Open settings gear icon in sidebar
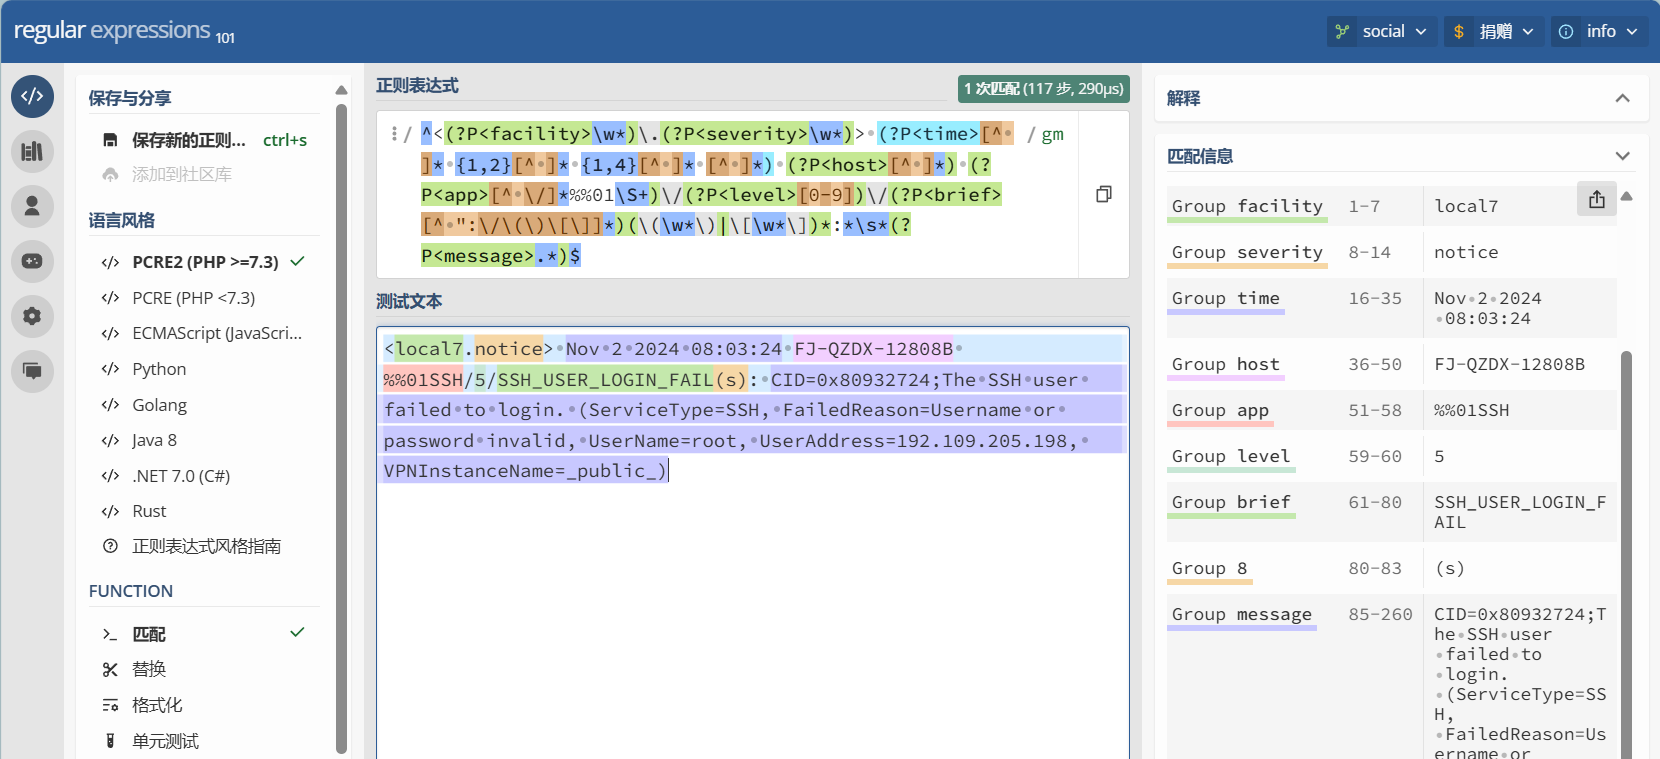This screenshot has height=759, width=1660. 32,316
